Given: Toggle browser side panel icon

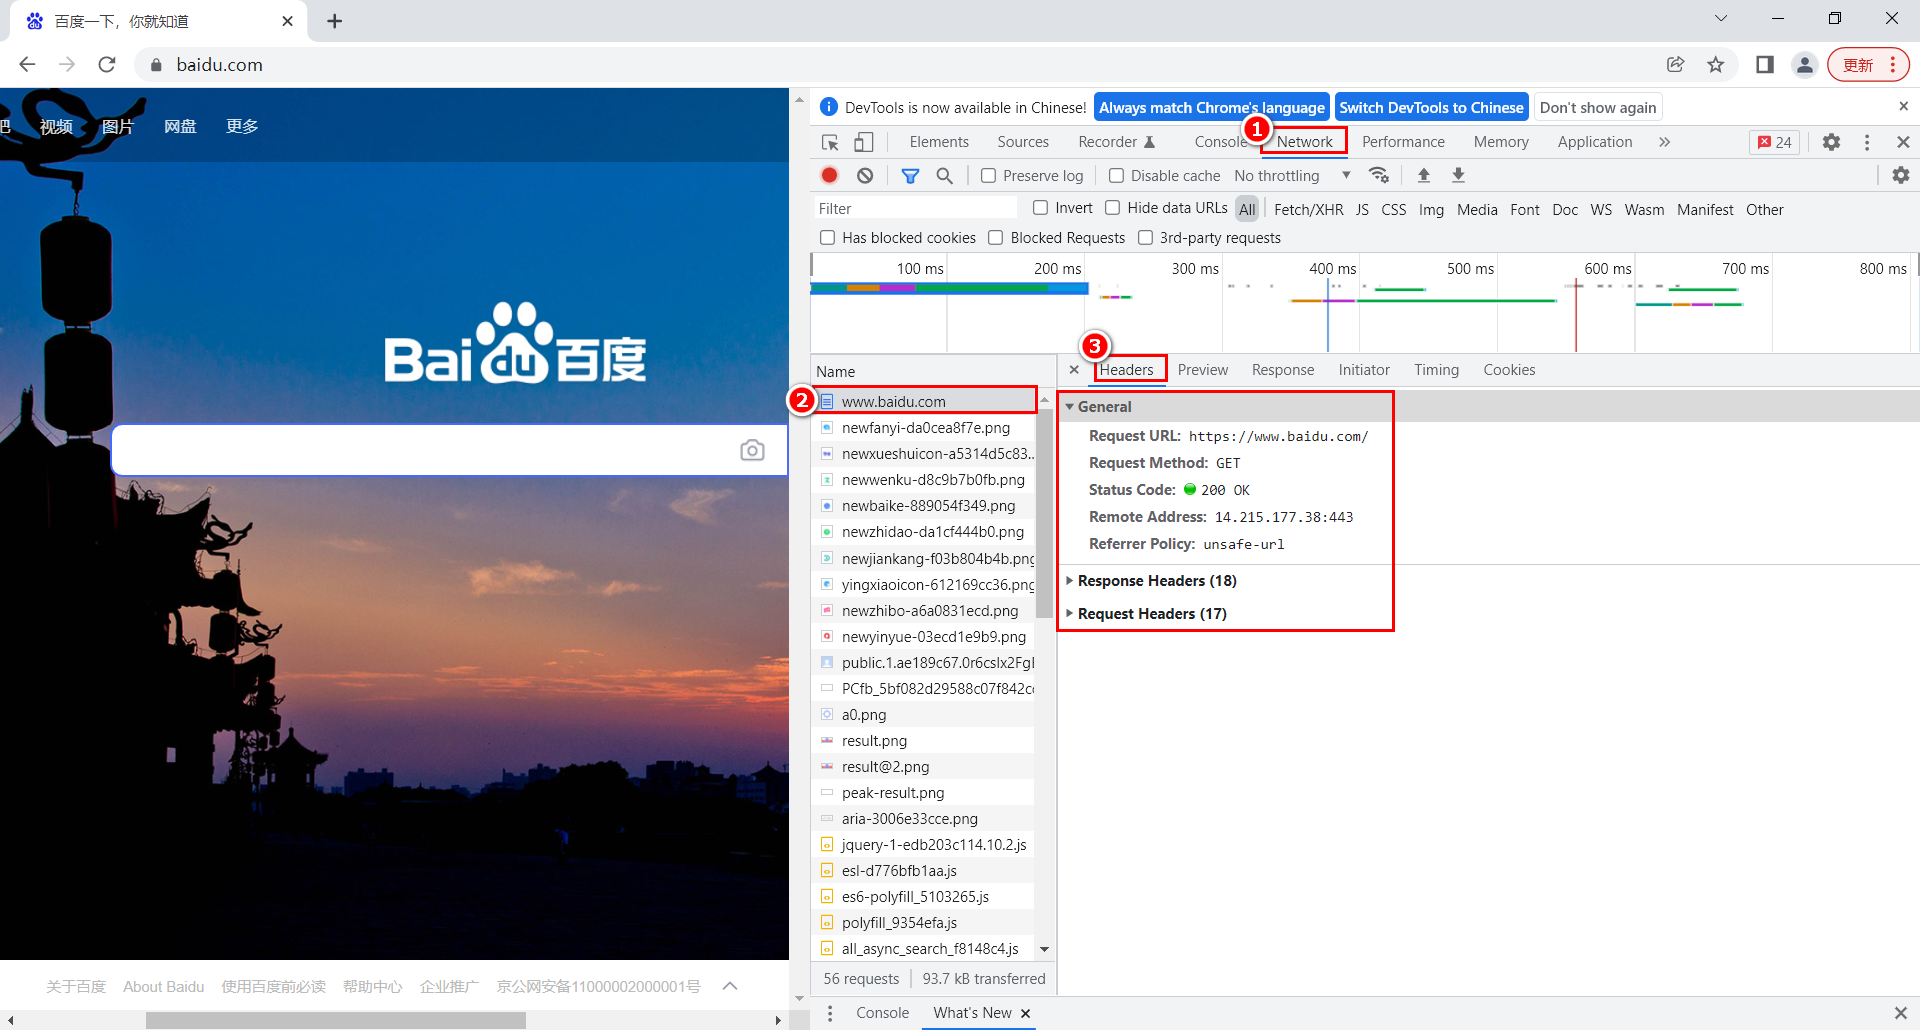Looking at the screenshot, I should click(x=1764, y=64).
